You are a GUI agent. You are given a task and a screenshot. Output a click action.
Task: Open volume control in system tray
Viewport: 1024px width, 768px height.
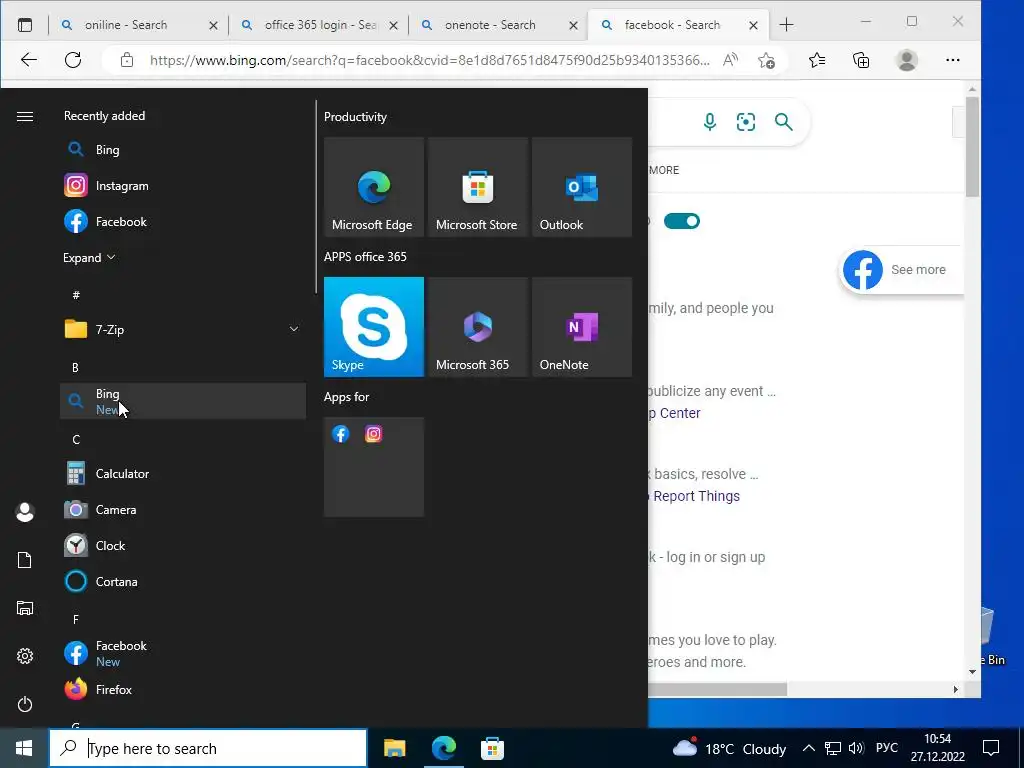coord(856,748)
